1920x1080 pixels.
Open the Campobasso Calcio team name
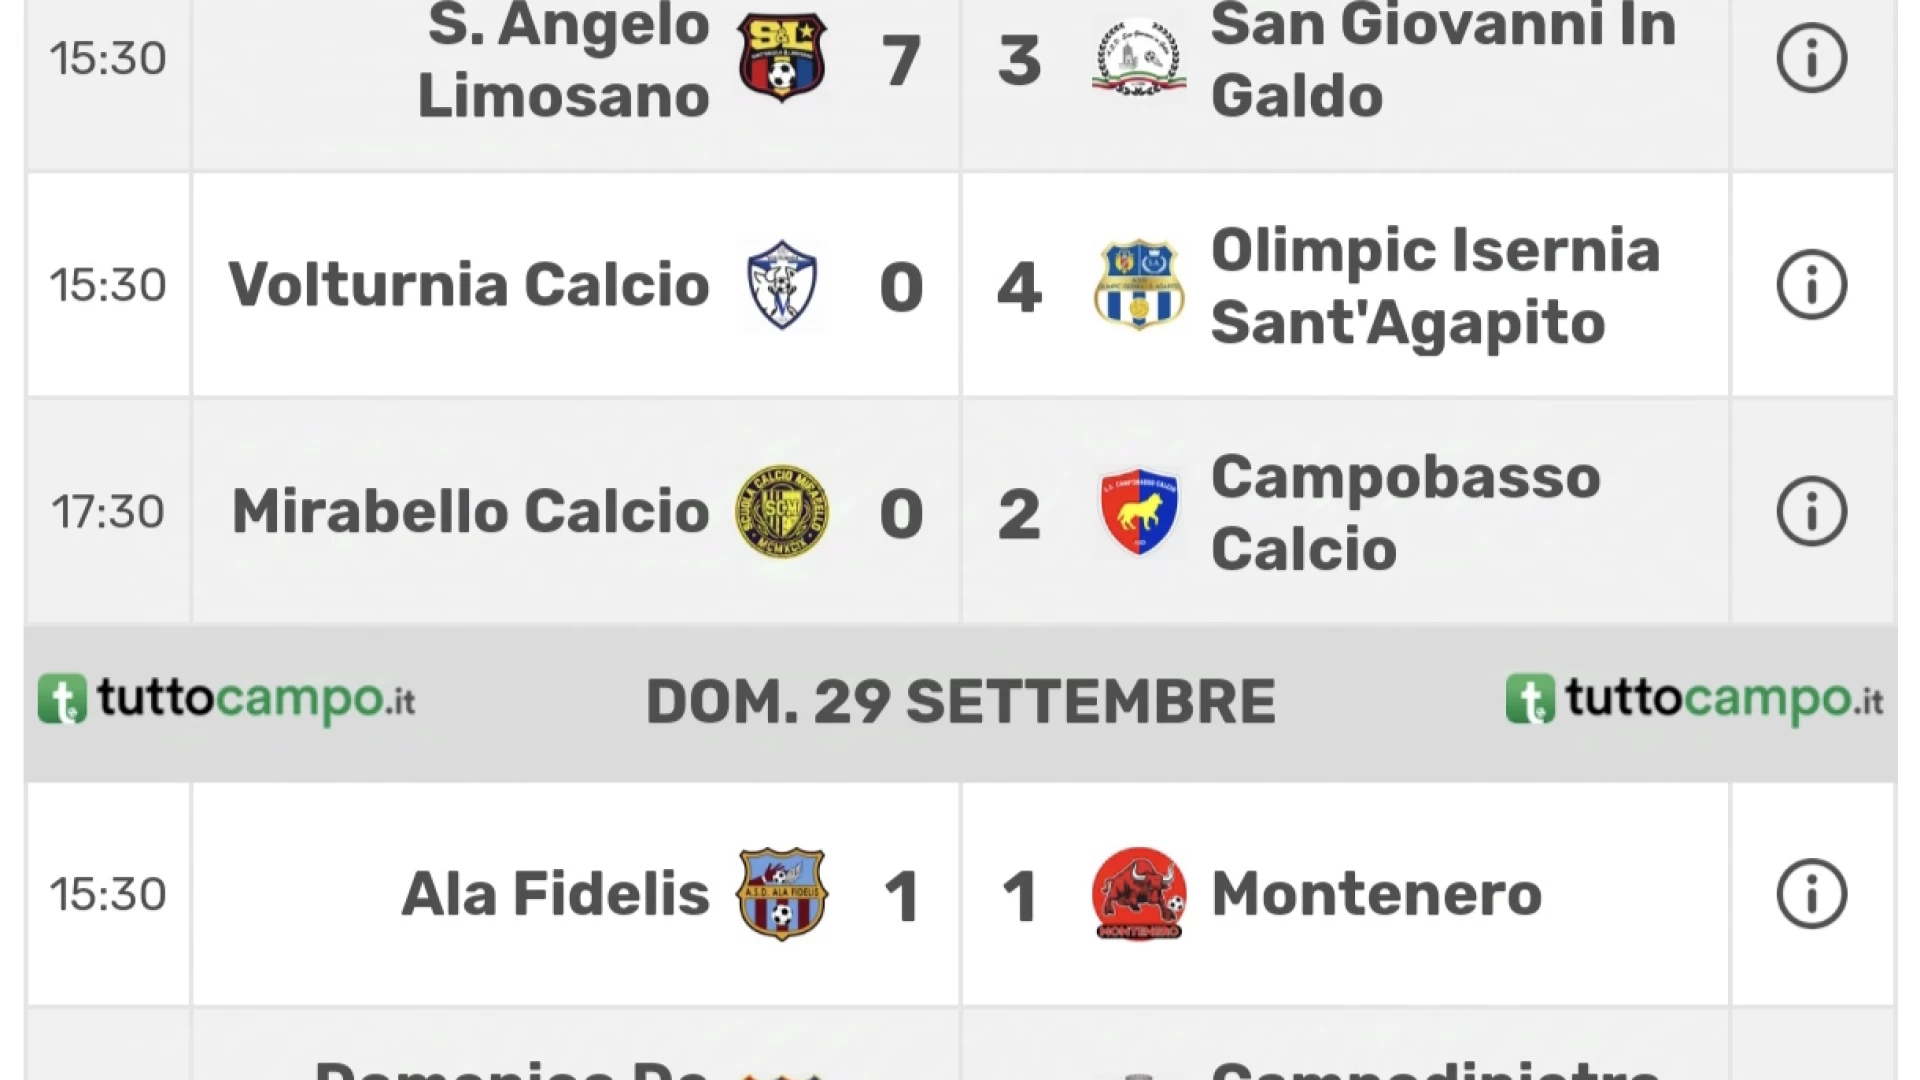pyautogui.click(x=1405, y=512)
